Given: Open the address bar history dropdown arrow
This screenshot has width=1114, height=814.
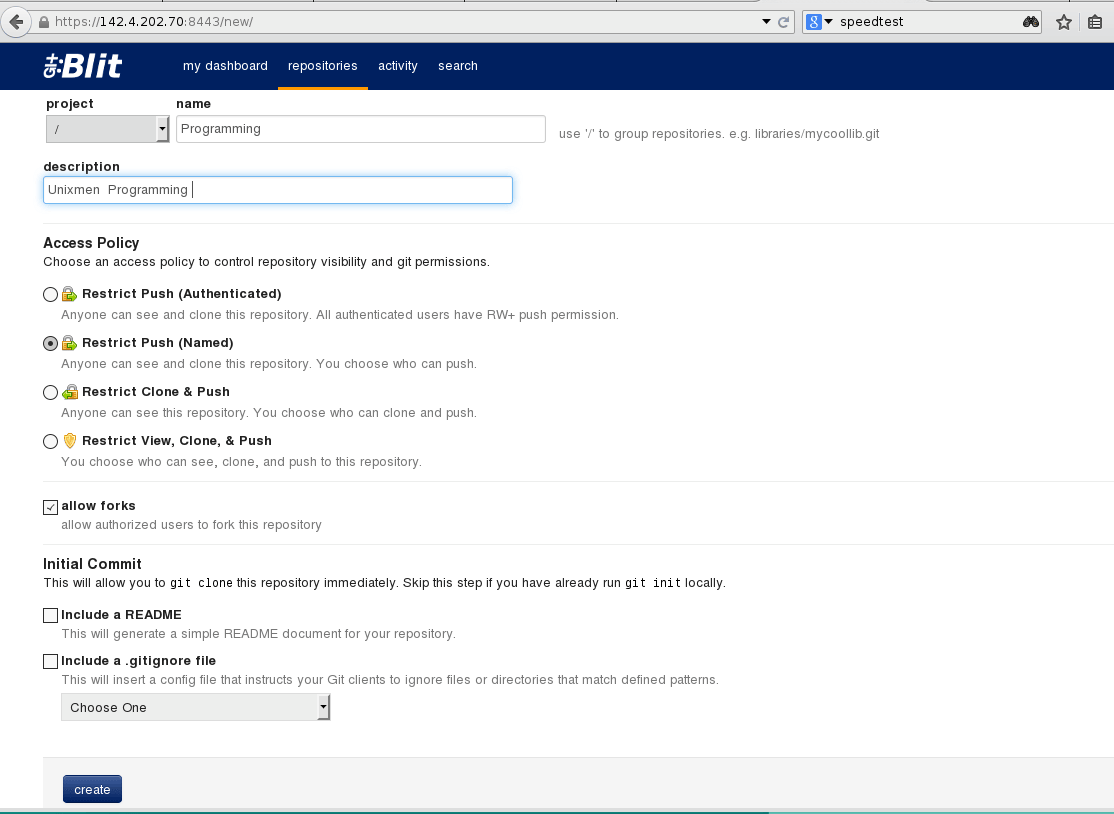Looking at the screenshot, I should point(766,21).
